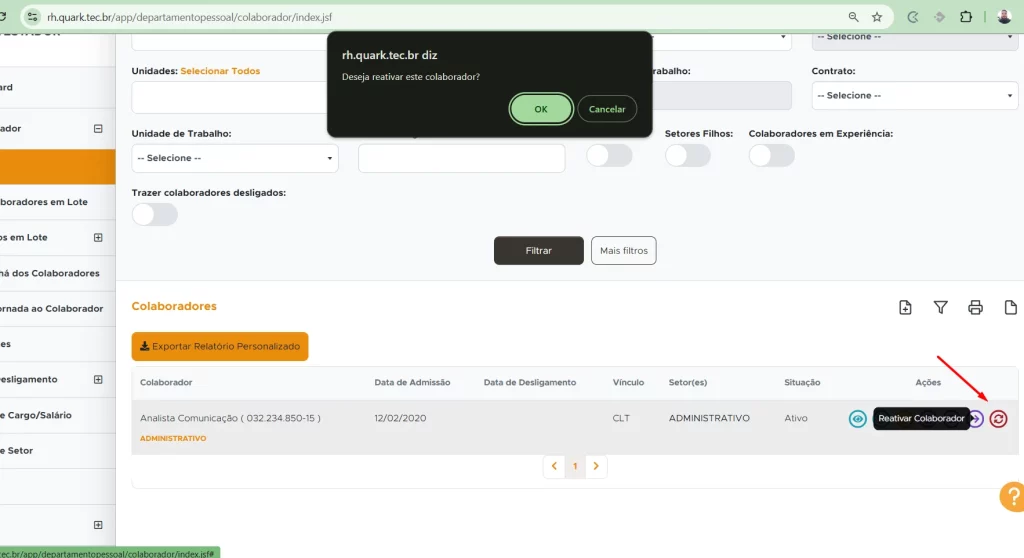Image resolution: width=1024 pixels, height=558 pixels.
Task: Enable the Setores Filhos toggle
Action: point(687,155)
